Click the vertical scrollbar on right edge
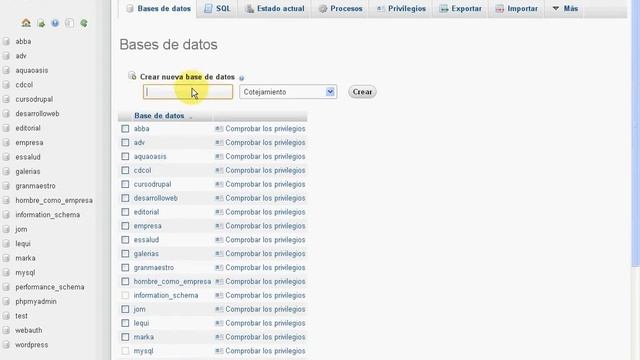The image size is (640, 360). tap(636, 135)
